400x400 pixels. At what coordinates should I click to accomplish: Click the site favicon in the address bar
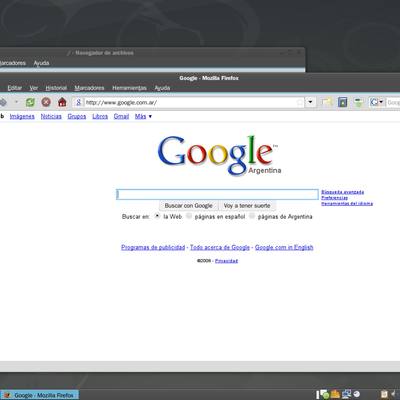tap(79, 102)
